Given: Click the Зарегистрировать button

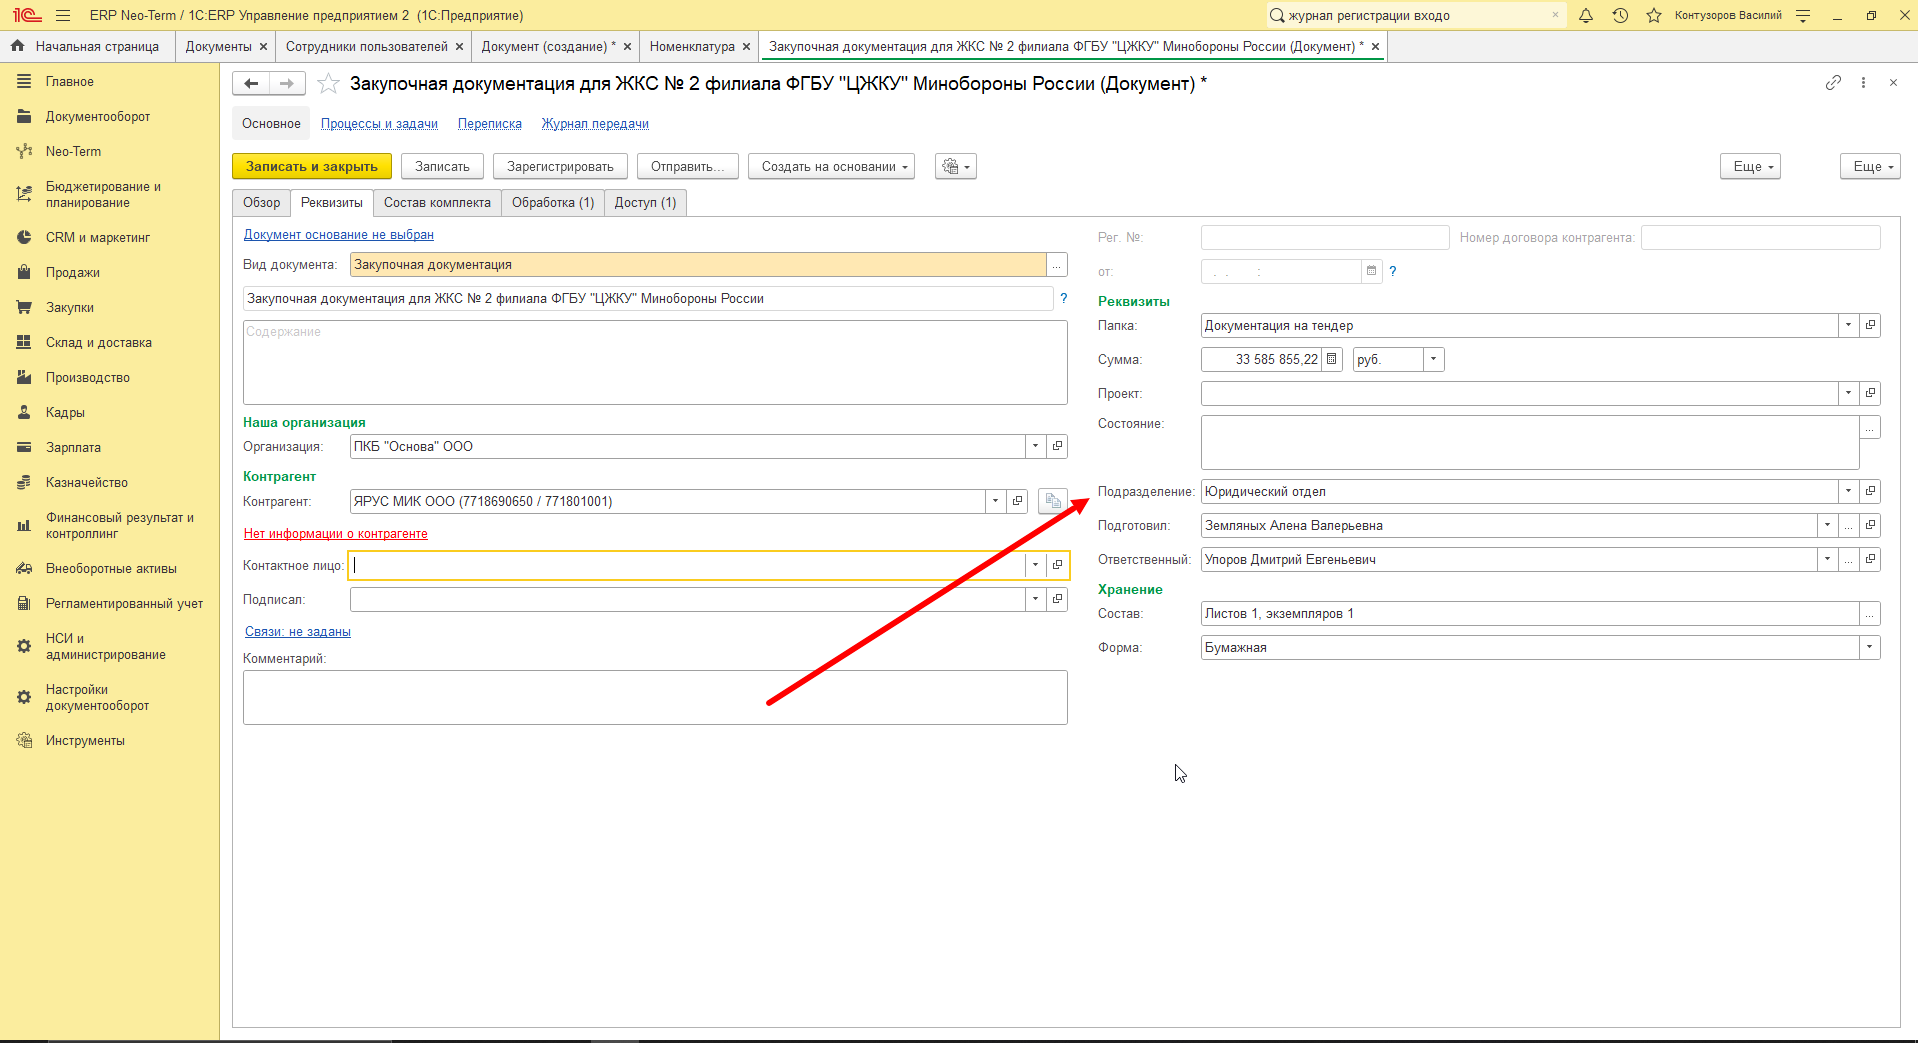Looking at the screenshot, I should pyautogui.click(x=560, y=166).
